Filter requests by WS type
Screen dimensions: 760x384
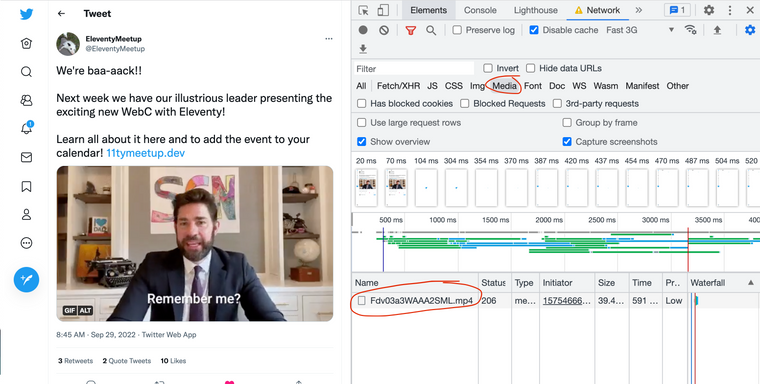[x=579, y=86]
